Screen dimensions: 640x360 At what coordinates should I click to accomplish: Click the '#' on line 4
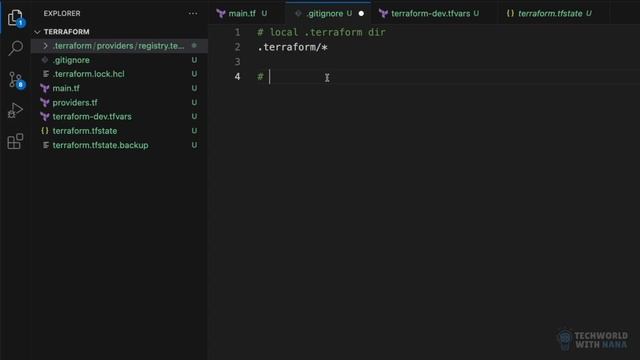(x=260, y=76)
